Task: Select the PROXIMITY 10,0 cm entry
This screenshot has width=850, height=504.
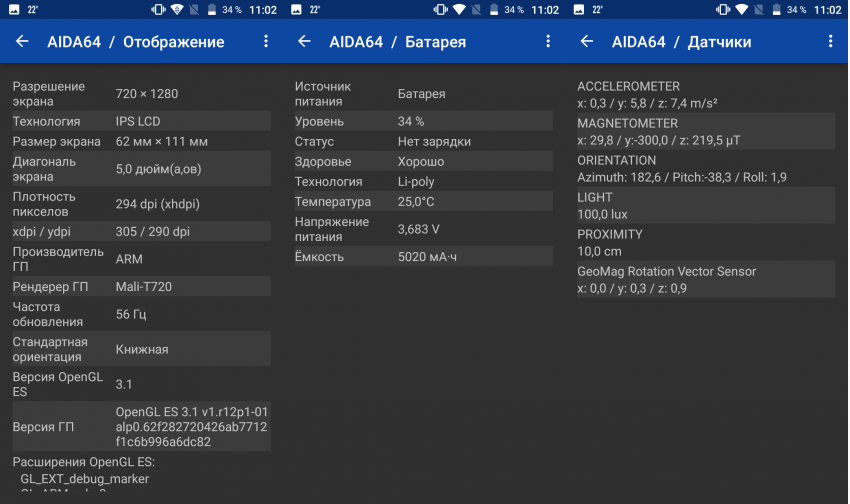Action: pyautogui.click(x=706, y=242)
